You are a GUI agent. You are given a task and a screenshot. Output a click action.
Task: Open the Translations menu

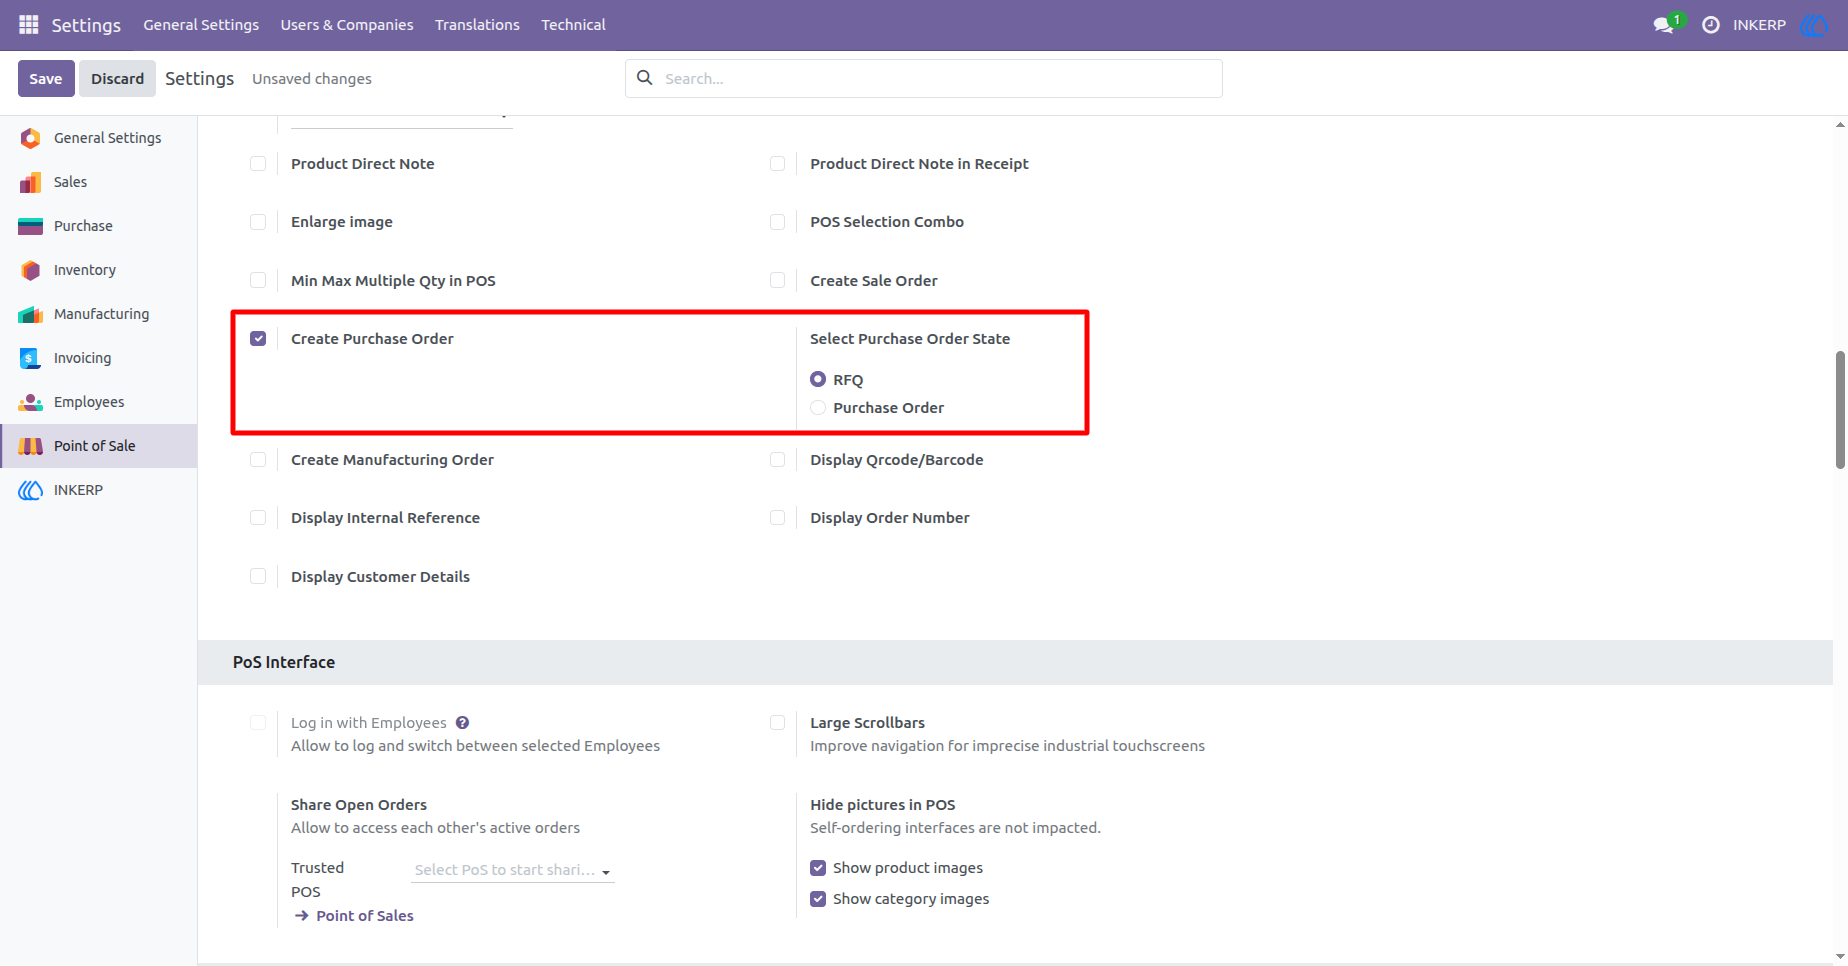point(477,25)
